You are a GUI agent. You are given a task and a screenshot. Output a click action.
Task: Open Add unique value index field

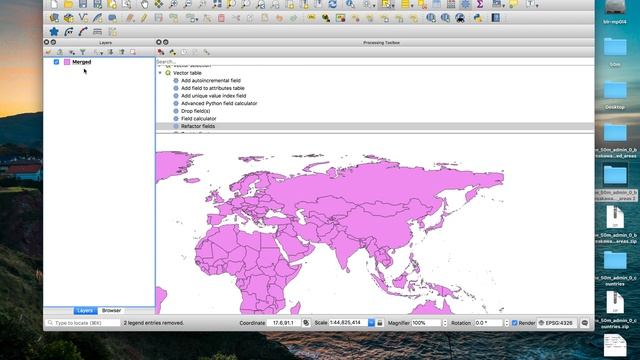213,96
